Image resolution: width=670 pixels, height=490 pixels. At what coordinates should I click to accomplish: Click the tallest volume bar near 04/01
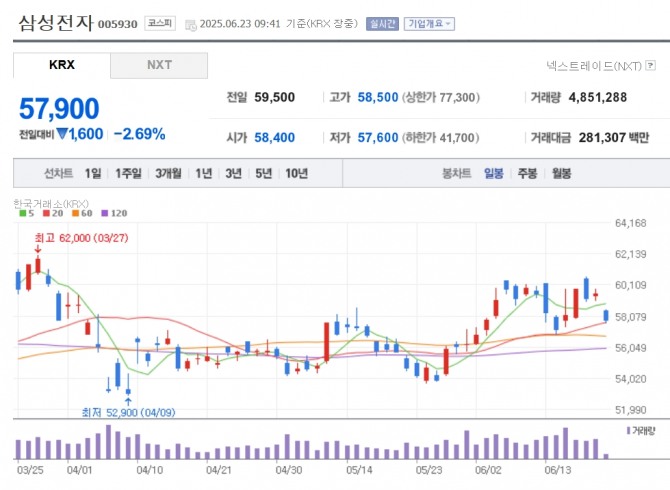click(109, 442)
